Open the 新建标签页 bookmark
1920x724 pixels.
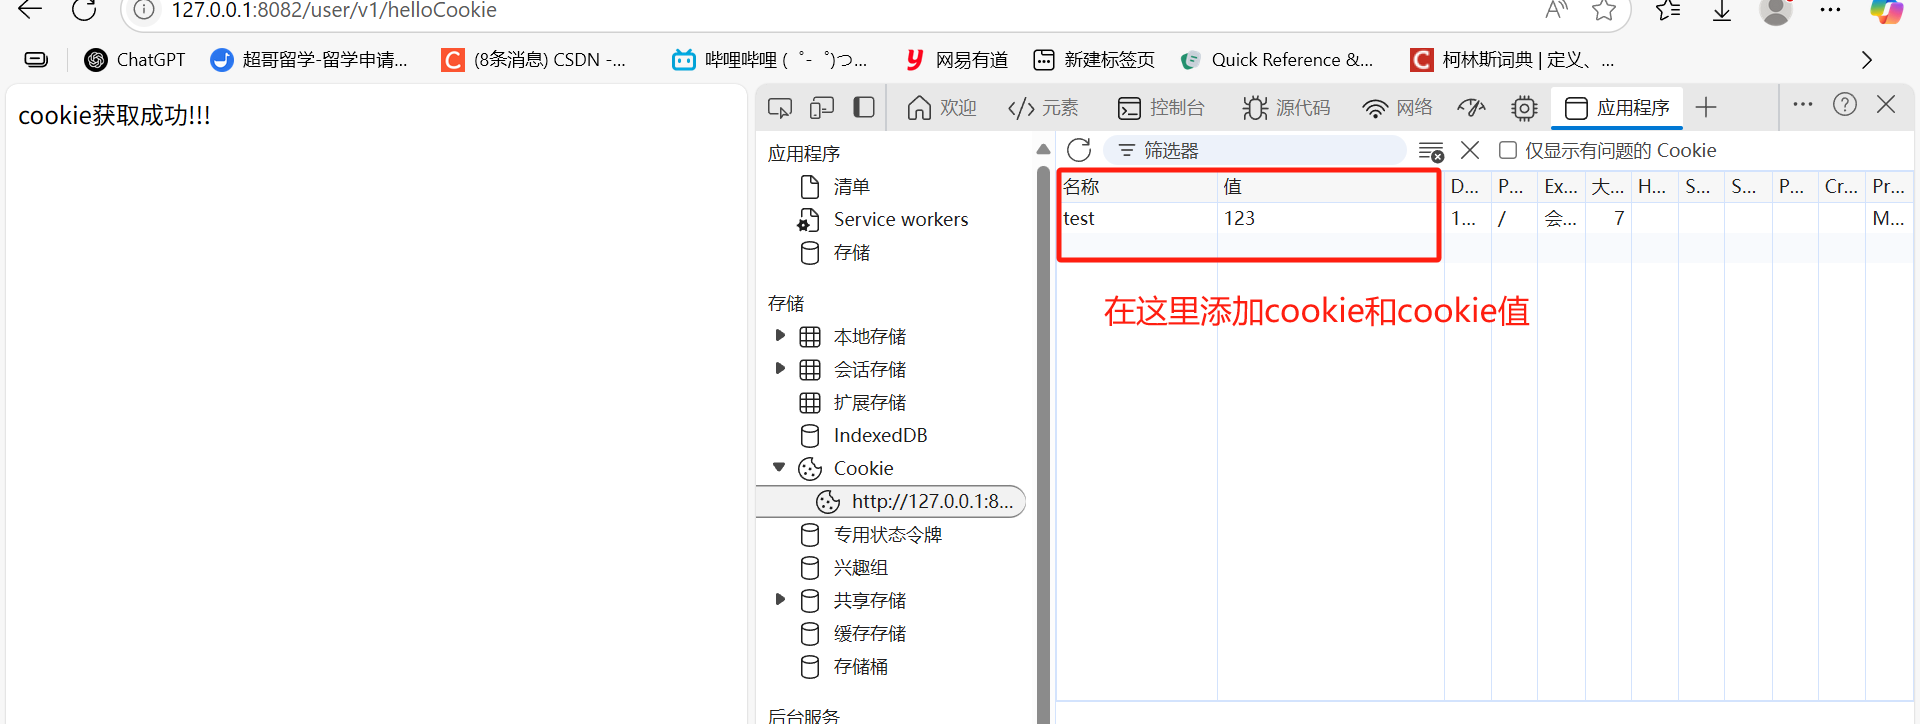click(x=1094, y=60)
